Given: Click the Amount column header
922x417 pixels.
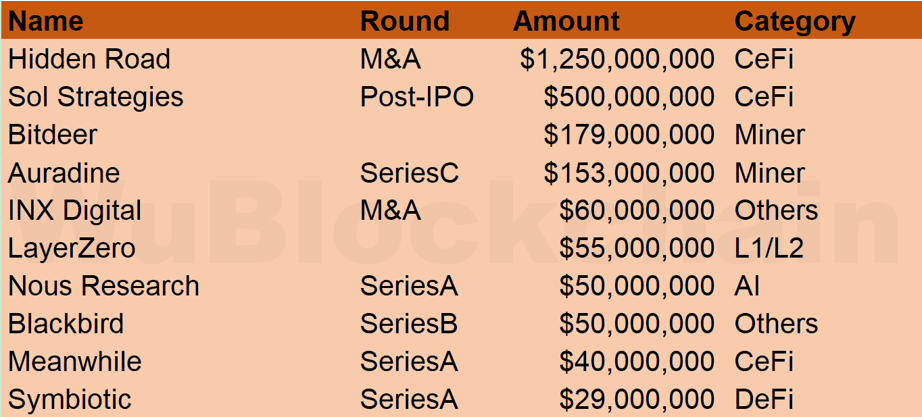Looking at the screenshot, I should [566, 22].
